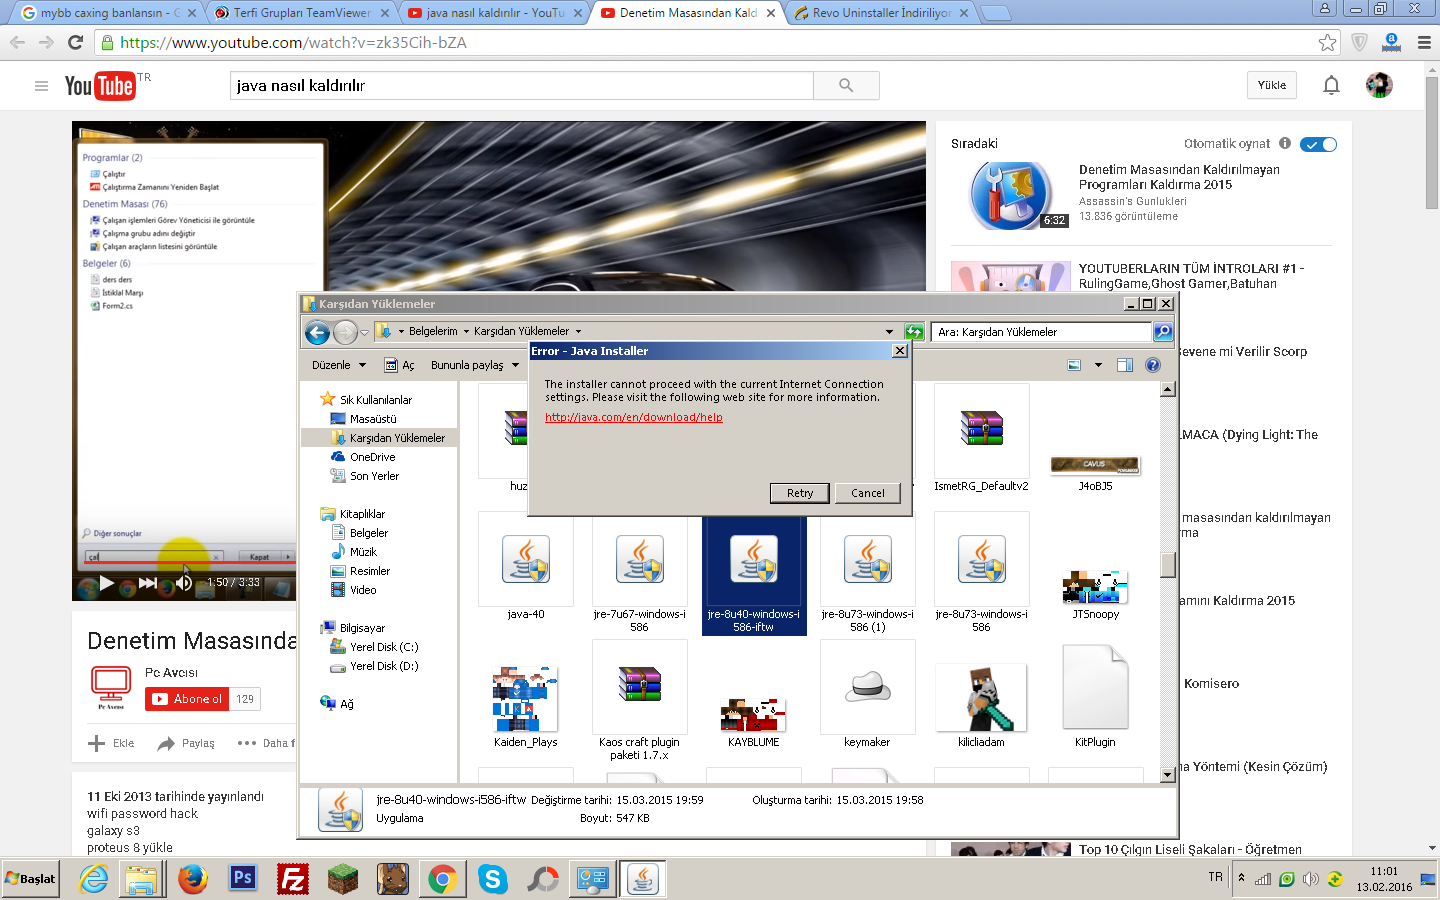Open the recent pages dropdown arrow
Viewport: 1440px width, 900px height.
click(x=365, y=332)
